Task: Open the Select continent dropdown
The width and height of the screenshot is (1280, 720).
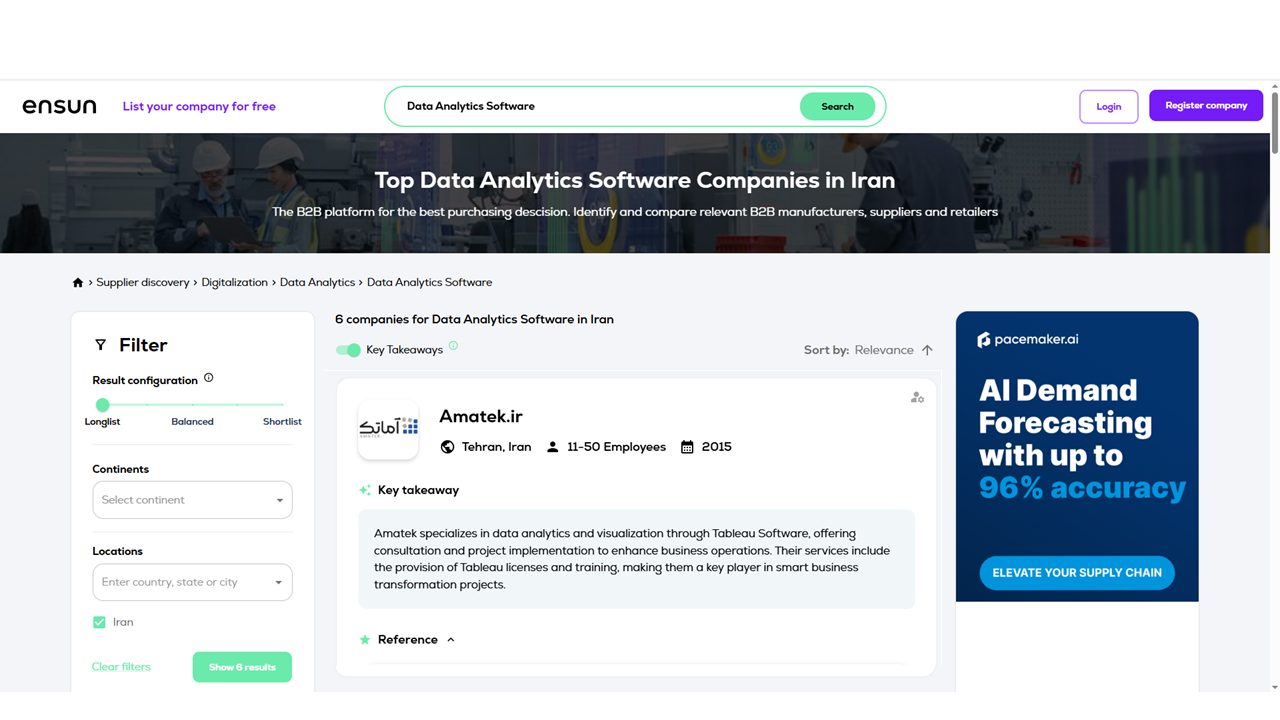Action: pos(192,500)
